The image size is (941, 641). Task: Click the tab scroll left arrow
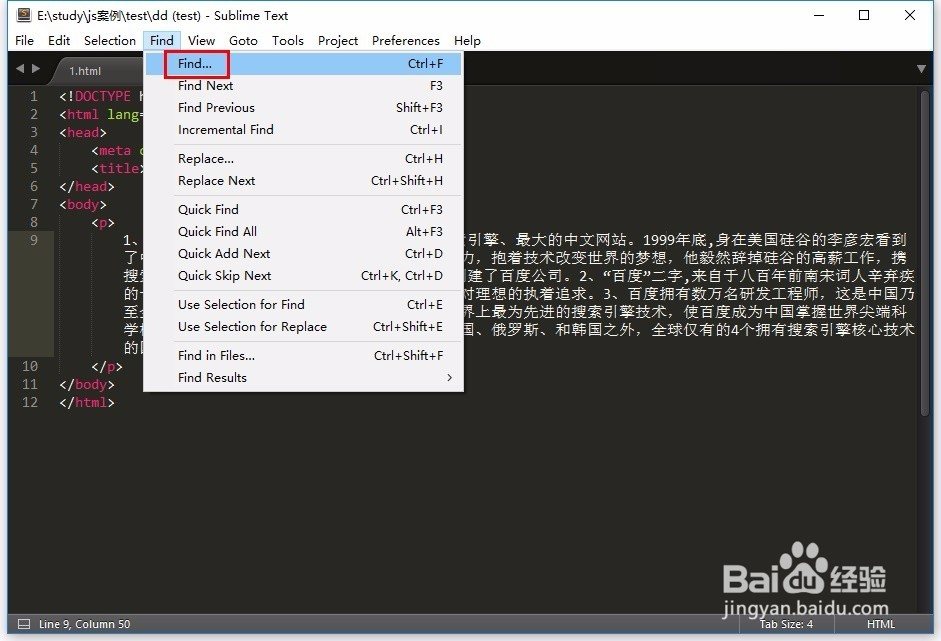click(20, 68)
